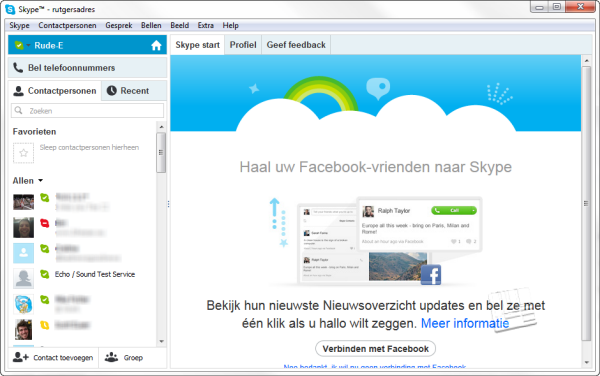Click the Echo / Sound Test Service avatar
The image size is (600, 376).
point(23,278)
